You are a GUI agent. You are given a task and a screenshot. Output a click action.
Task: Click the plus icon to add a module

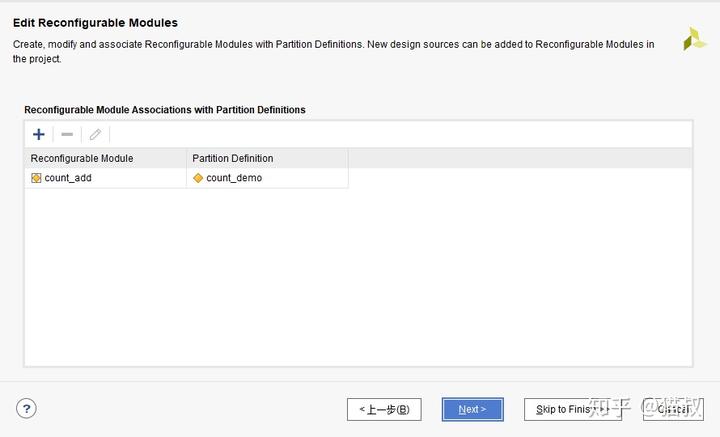[39, 134]
